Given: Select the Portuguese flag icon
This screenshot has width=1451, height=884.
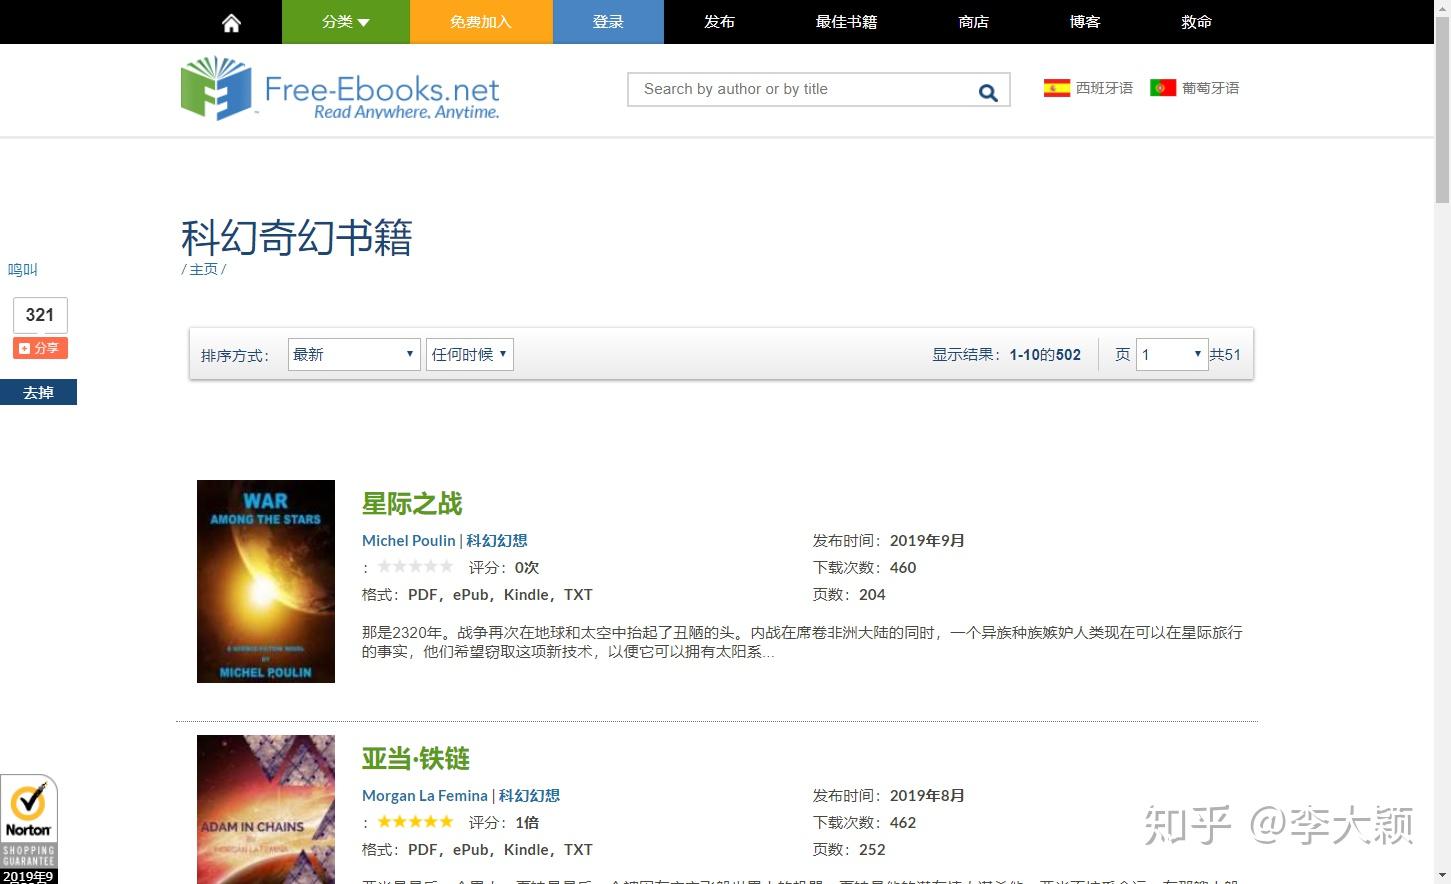Looking at the screenshot, I should pos(1162,88).
